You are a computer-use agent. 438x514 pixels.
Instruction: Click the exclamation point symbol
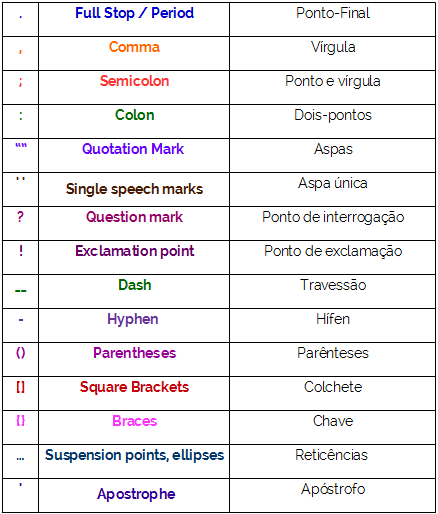pyautogui.click(x=21, y=250)
